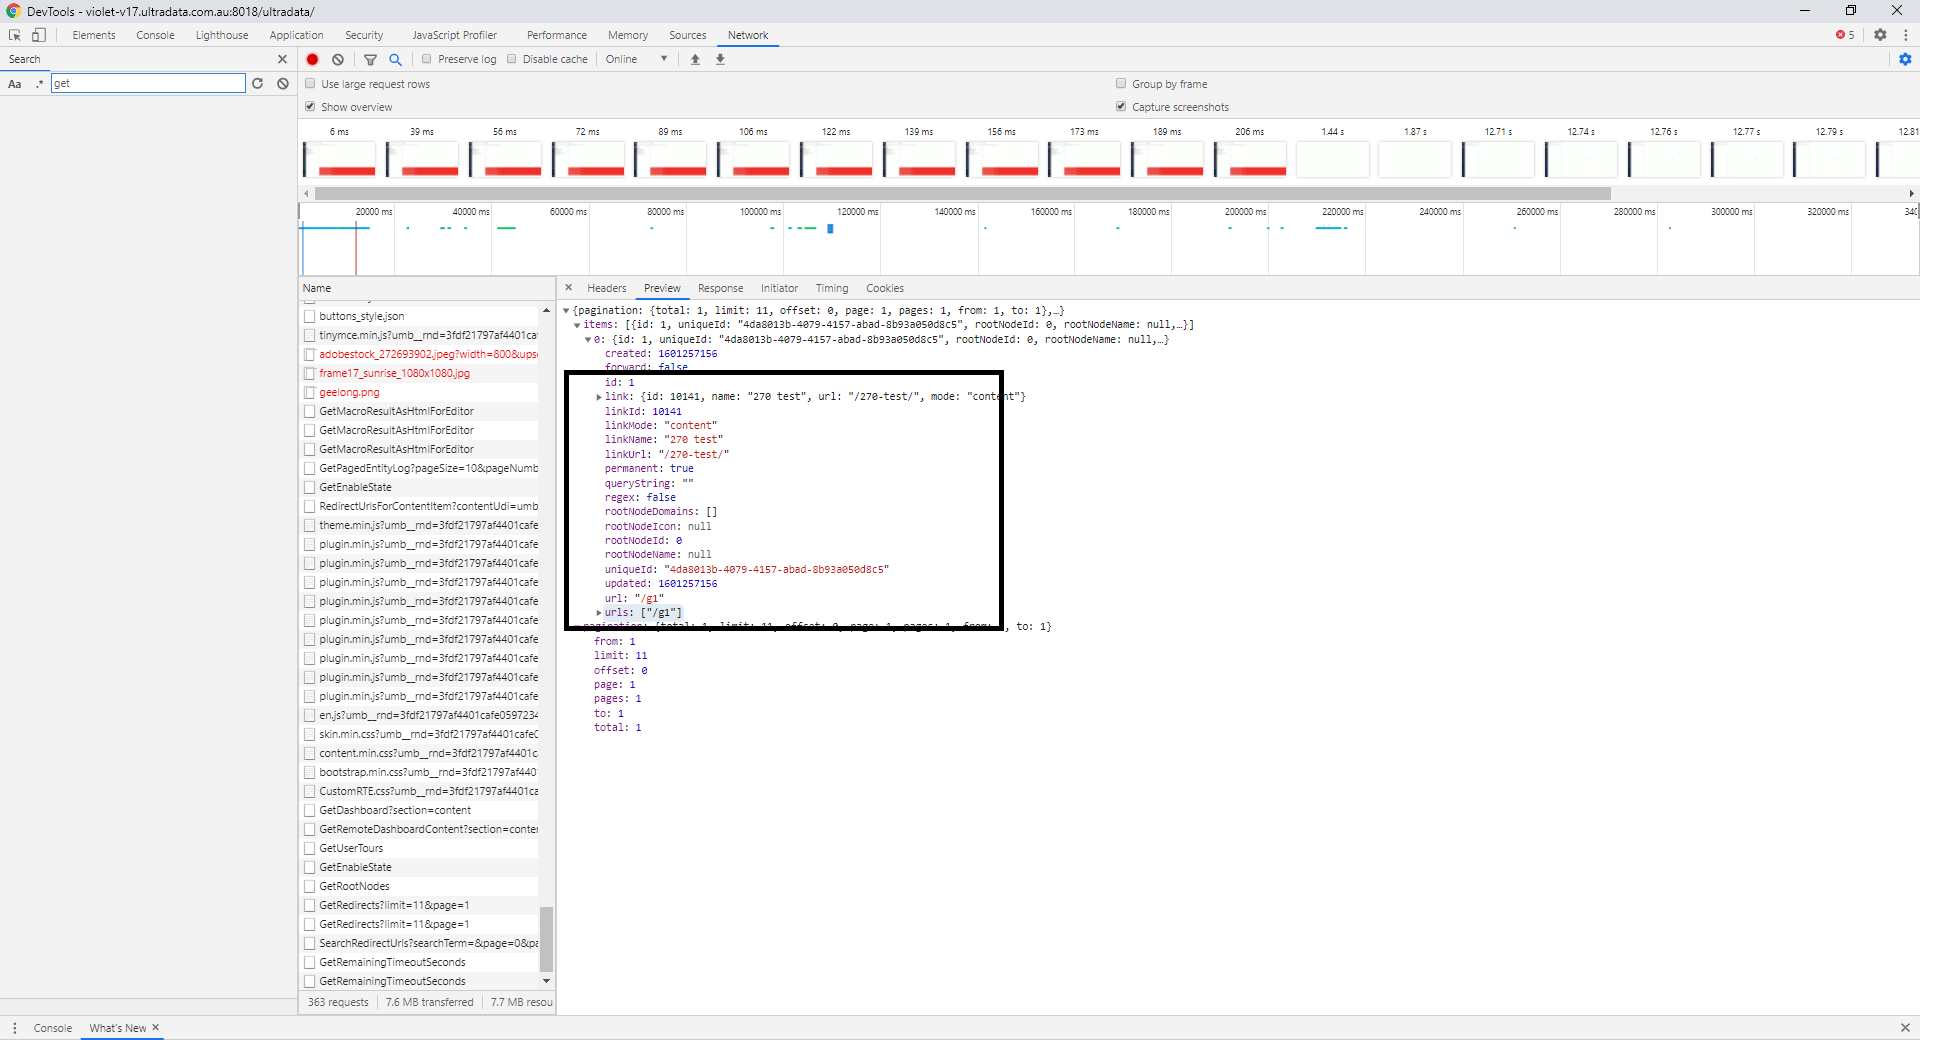Image resolution: width=1940 pixels, height=1040 pixels.
Task: Import HAR file upload arrow
Action: click(695, 59)
